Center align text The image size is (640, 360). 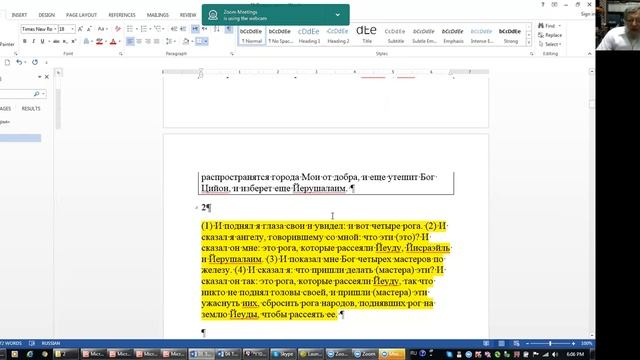pos(139,41)
